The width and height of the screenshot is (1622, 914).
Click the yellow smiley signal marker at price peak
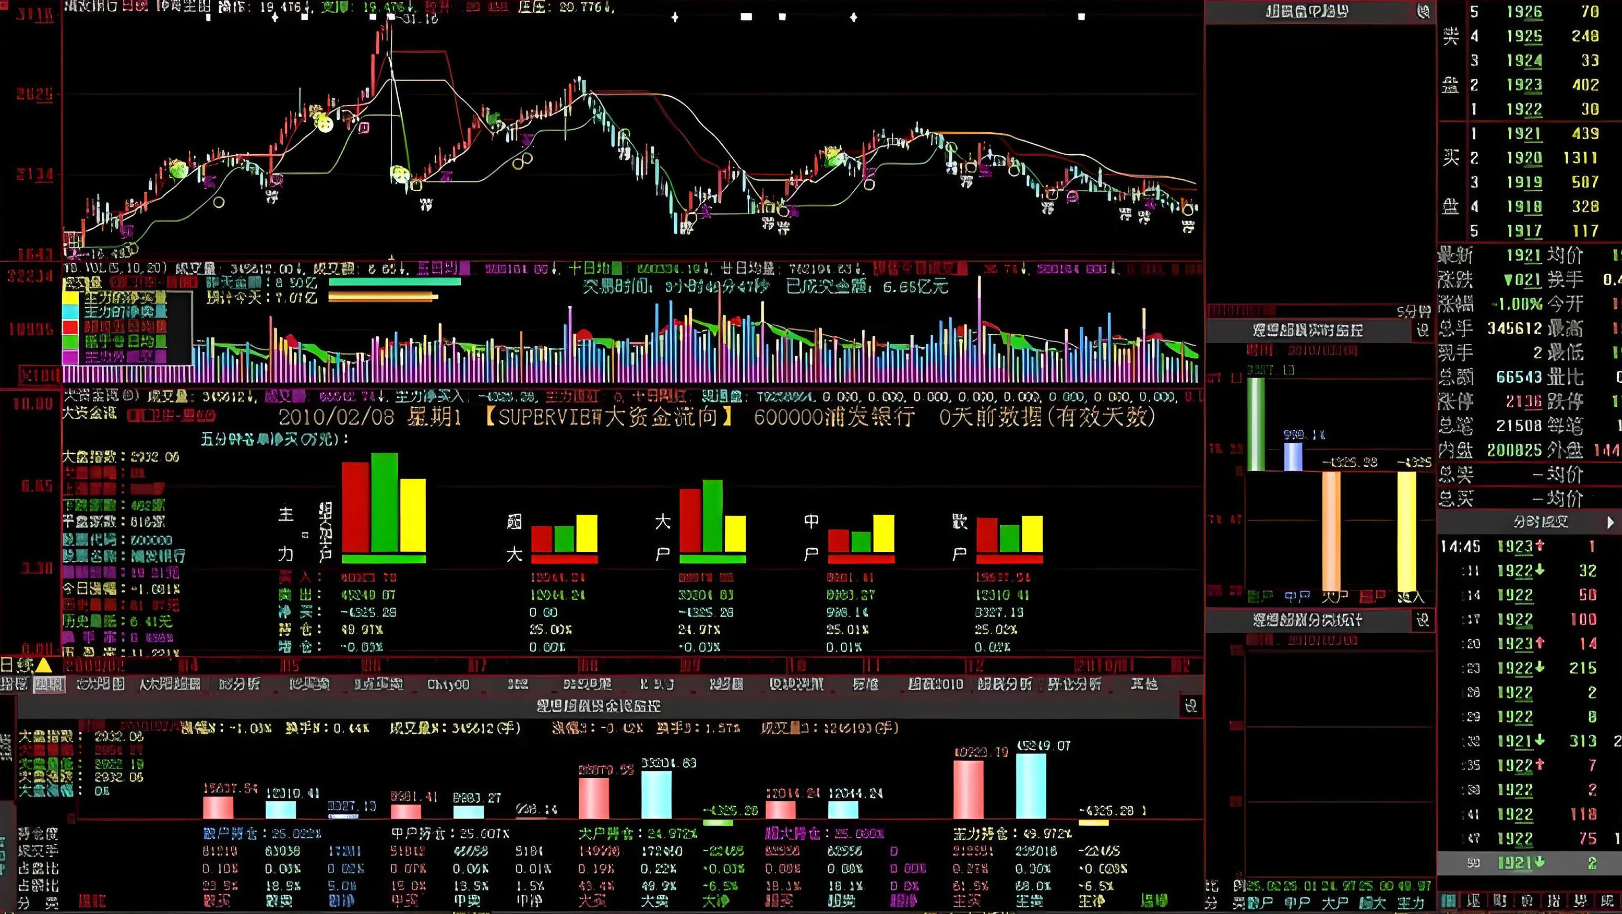pyautogui.click(x=324, y=123)
